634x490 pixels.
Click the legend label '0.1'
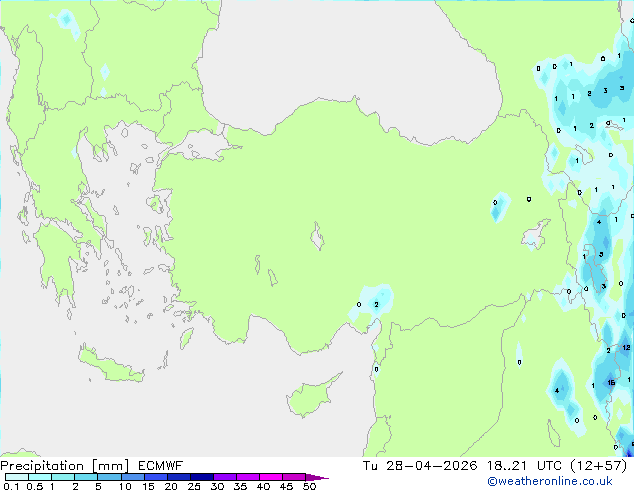click(x=11, y=486)
